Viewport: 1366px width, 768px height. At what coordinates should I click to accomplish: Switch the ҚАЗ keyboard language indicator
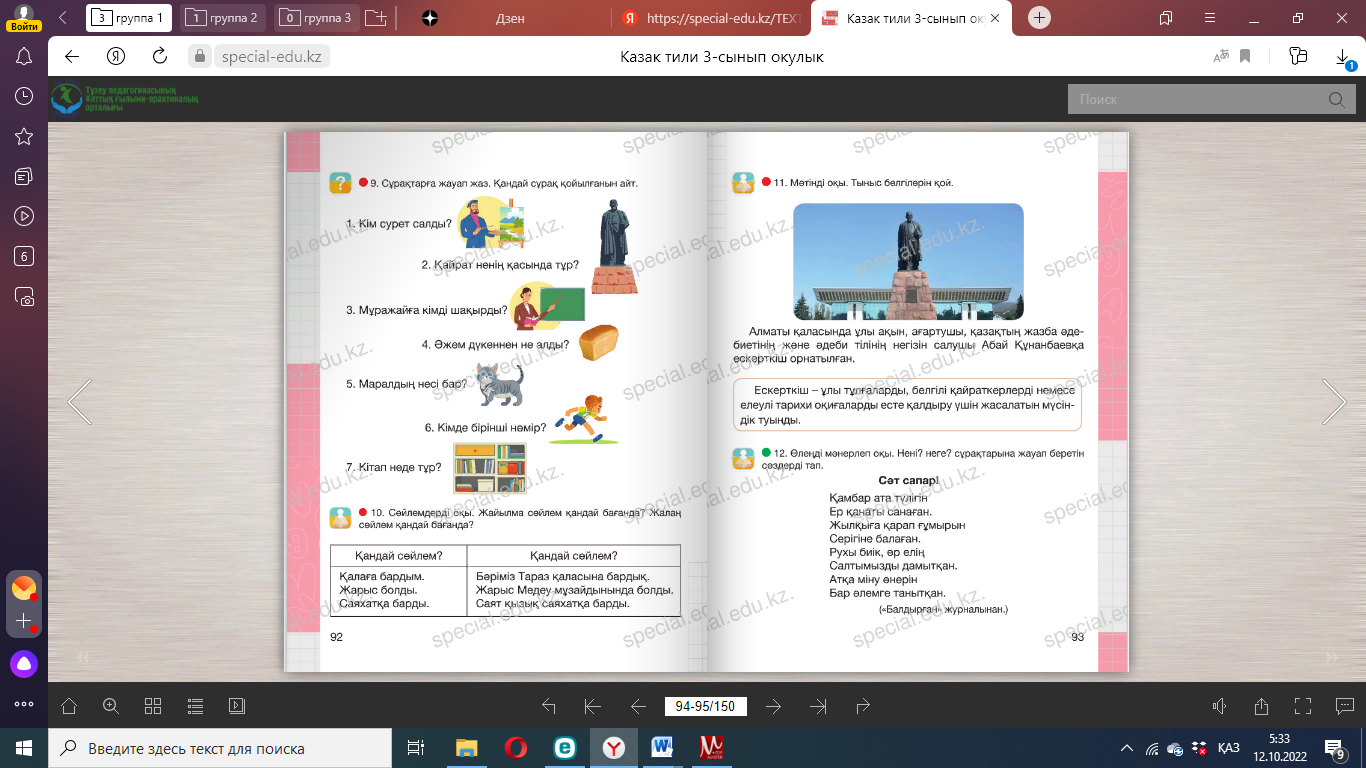pos(1229,748)
